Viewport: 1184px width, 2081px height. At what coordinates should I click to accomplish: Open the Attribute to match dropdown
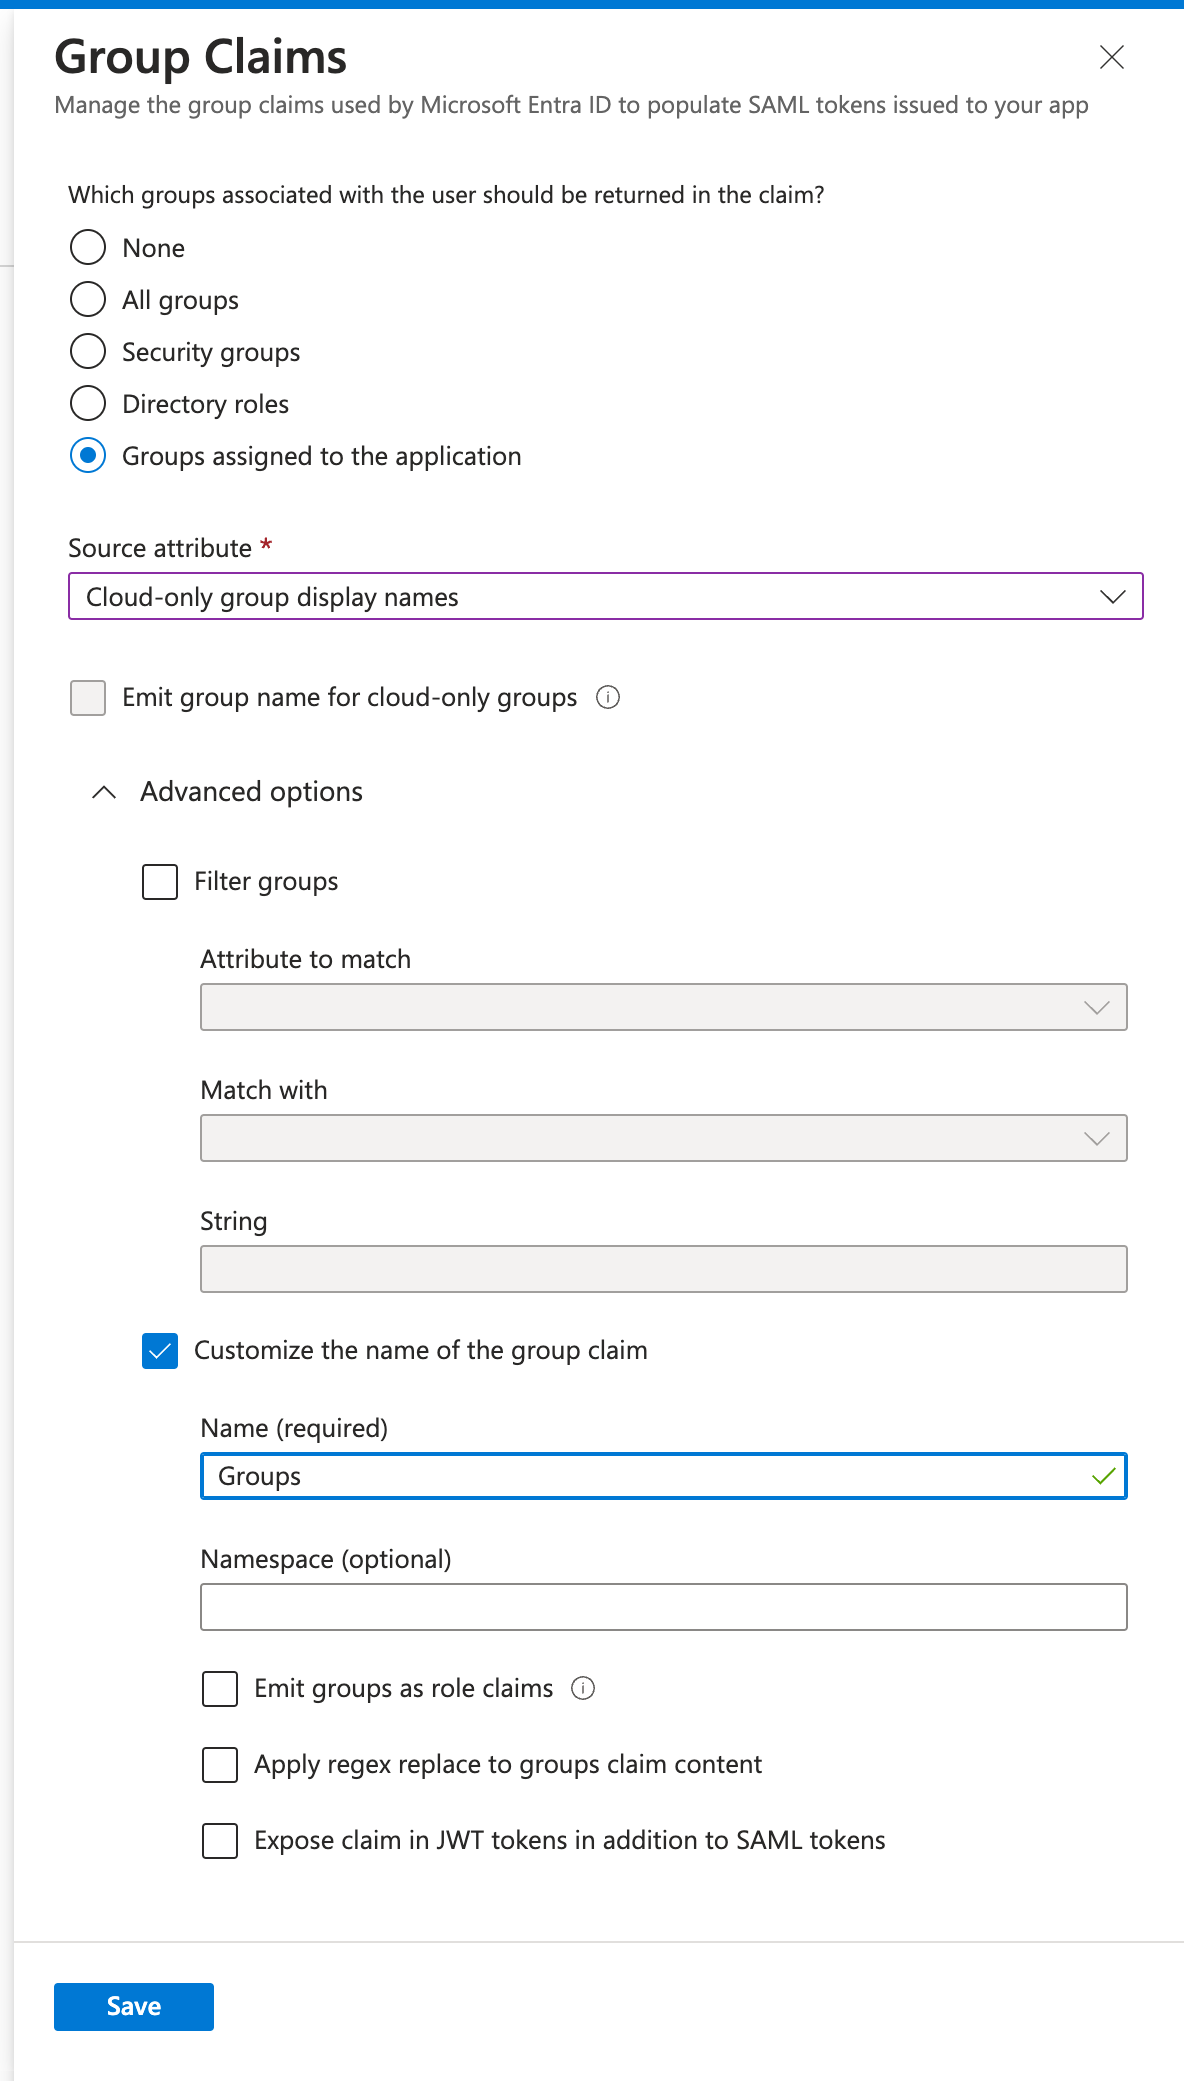pyautogui.click(x=1097, y=1007)
